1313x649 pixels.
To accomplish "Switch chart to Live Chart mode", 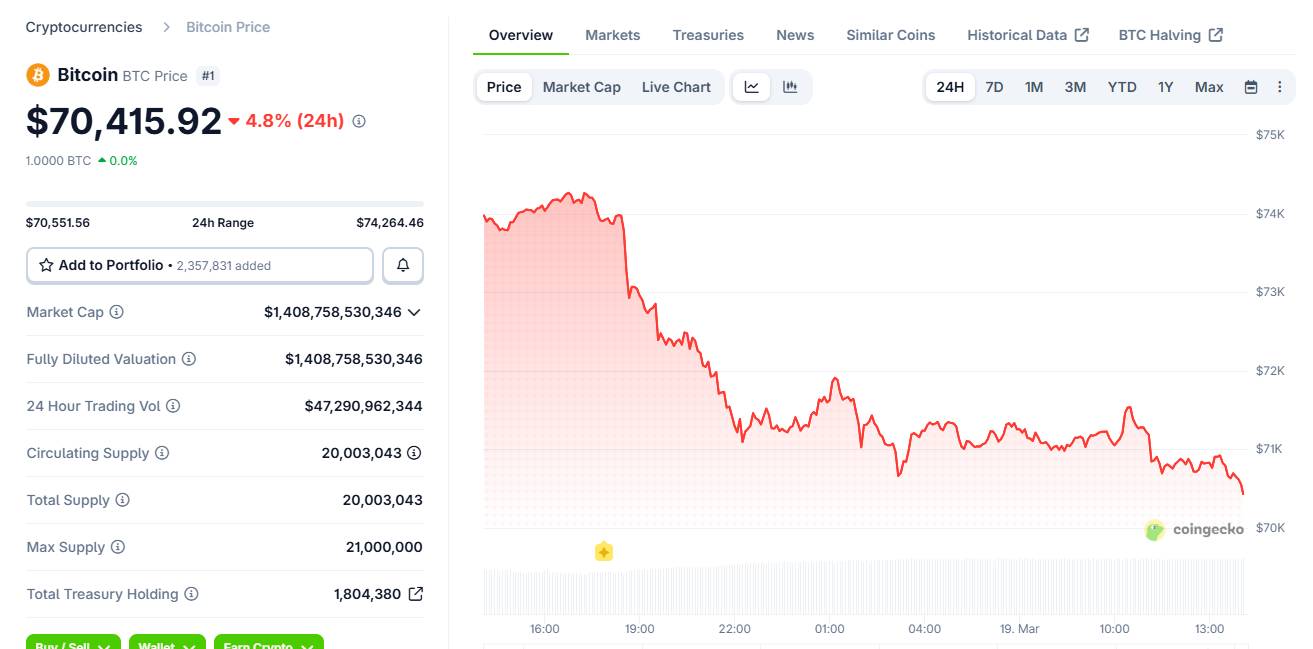I will [676, 87].
